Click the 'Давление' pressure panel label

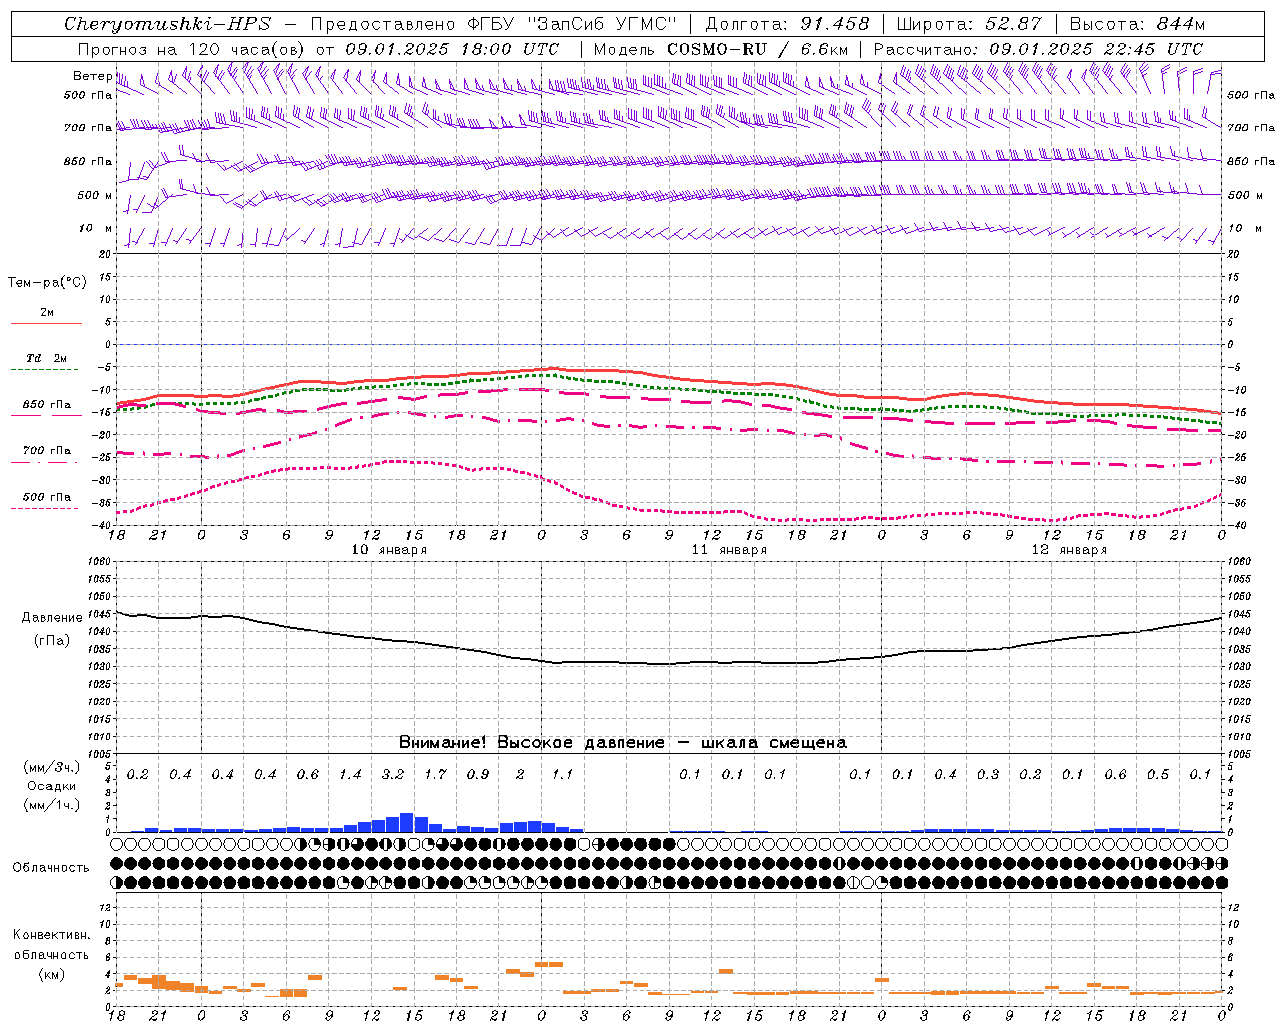[52, 618]
